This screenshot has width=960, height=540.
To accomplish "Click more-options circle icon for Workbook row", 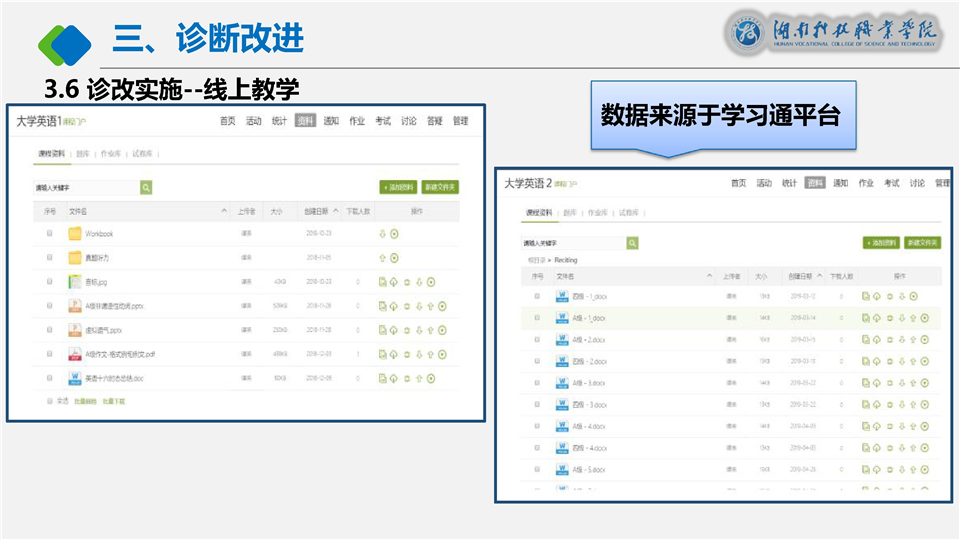I will pyautogui.click(x=395, y=234).
